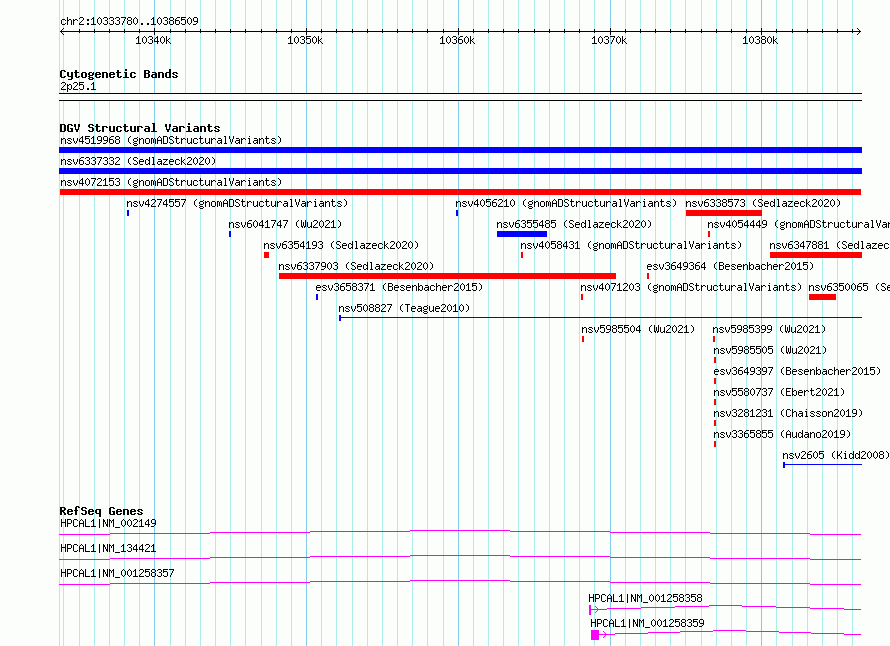The image size is (890, 646).
Task: Open the nsv6347881 variant label
Action: click(x=829, y=245)
